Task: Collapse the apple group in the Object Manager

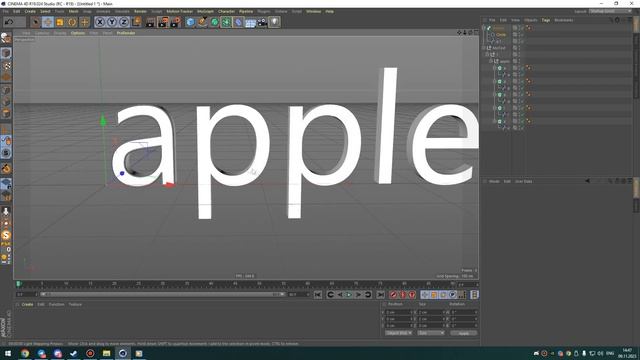Action: [x=491, y=61]
